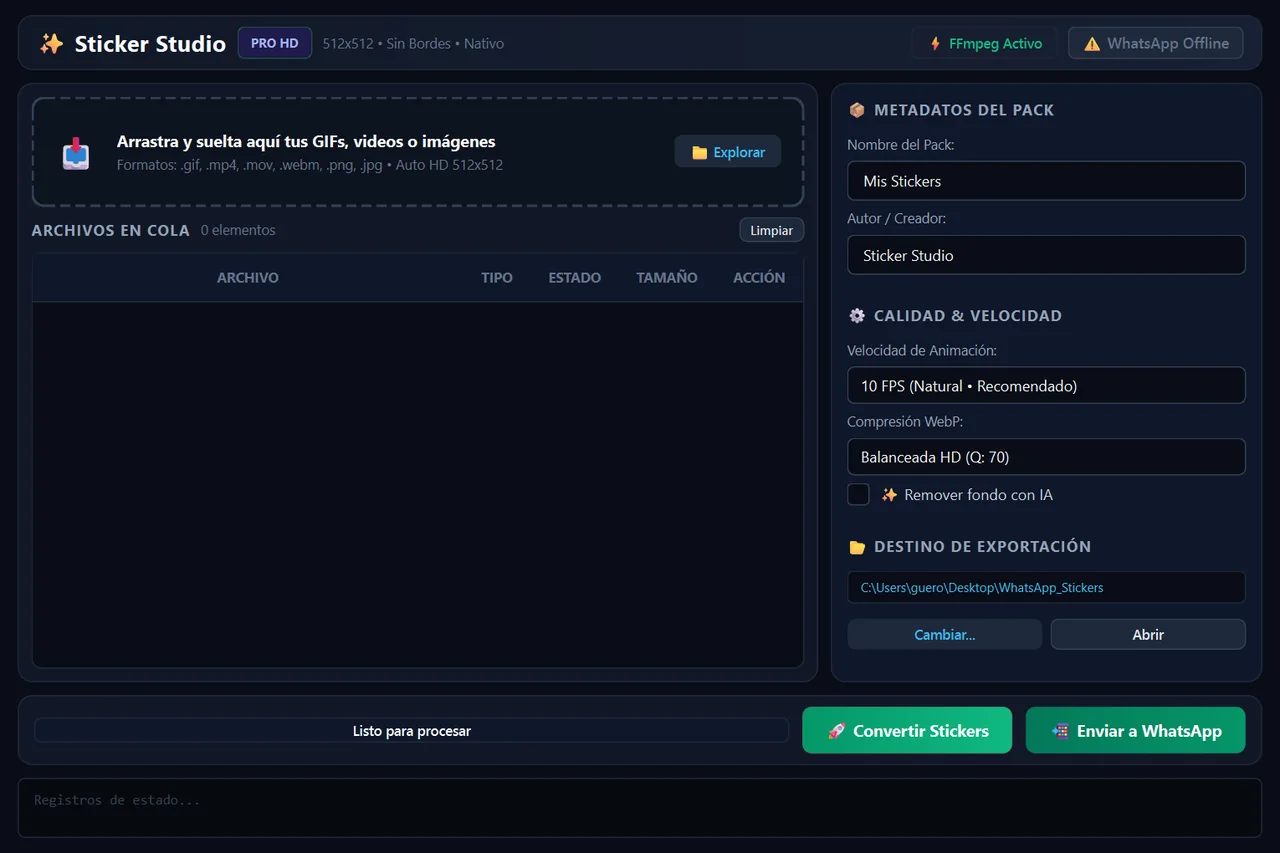Click the lightning bolt icon in FFmpeg Activo
Image resolution: width=1280 pixels, height=853 pixels.
pos(935,44)
